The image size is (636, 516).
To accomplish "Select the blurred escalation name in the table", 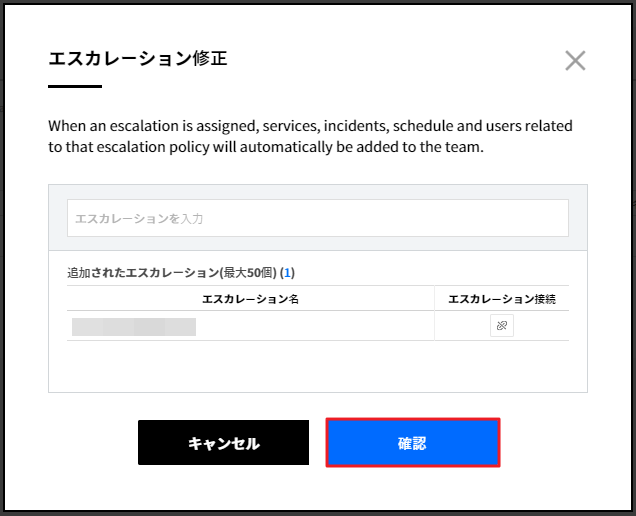I will (134, 326).
